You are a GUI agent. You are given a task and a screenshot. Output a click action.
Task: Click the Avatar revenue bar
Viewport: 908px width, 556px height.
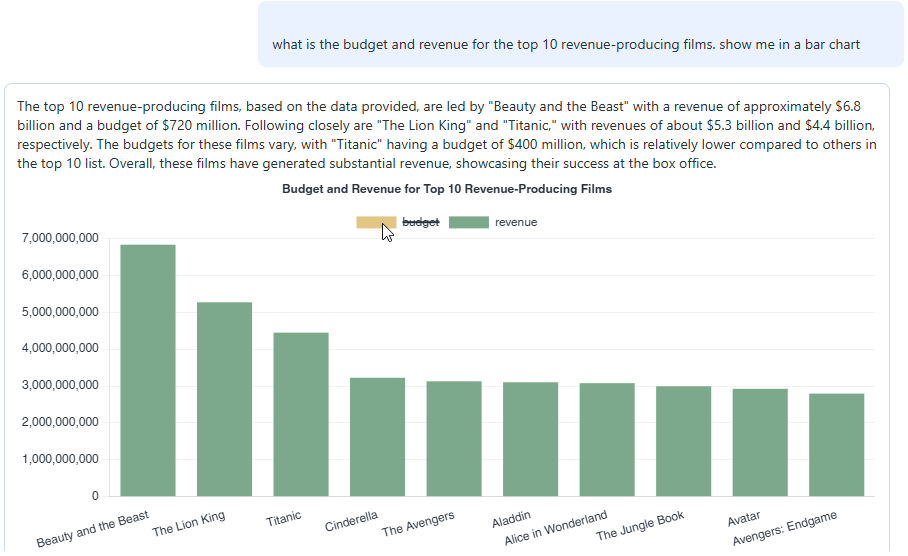point(760,442)
